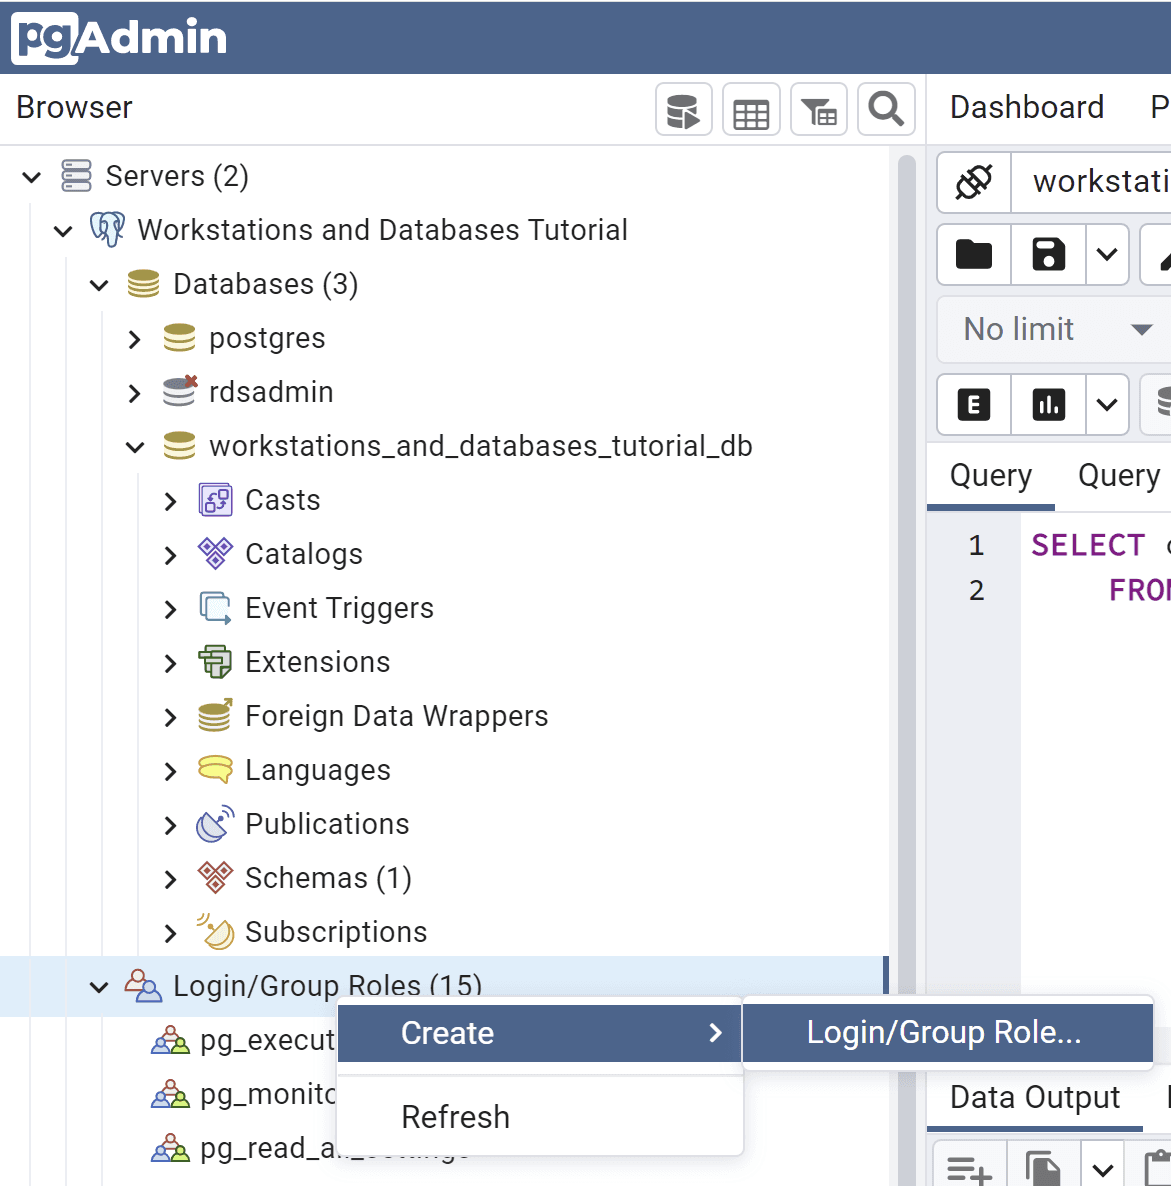1171x1186 pixels.
Task: Expand the postgres database node
Action: pos(135,339)
